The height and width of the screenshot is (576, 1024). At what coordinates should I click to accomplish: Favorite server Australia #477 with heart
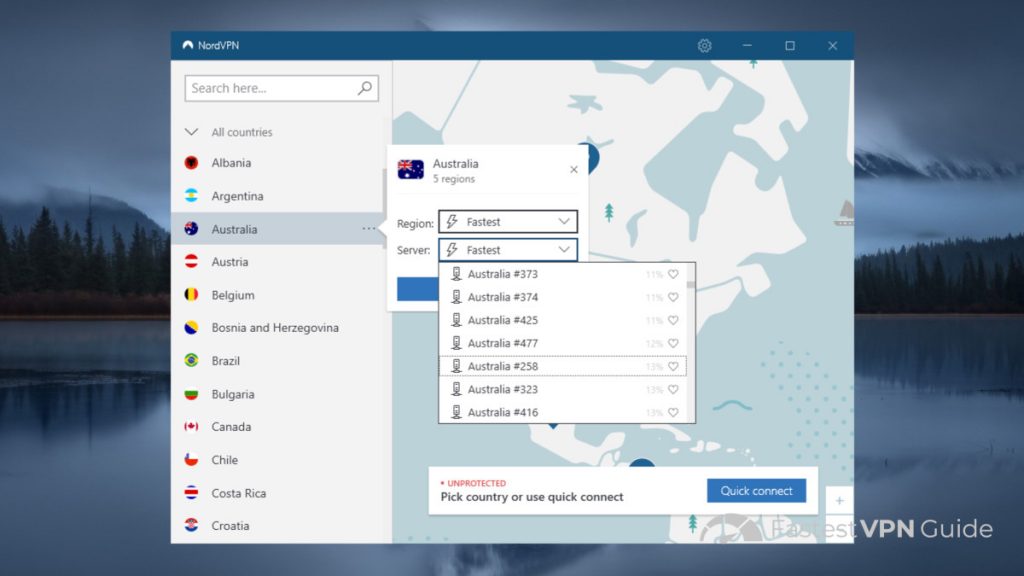click(673, 343)
